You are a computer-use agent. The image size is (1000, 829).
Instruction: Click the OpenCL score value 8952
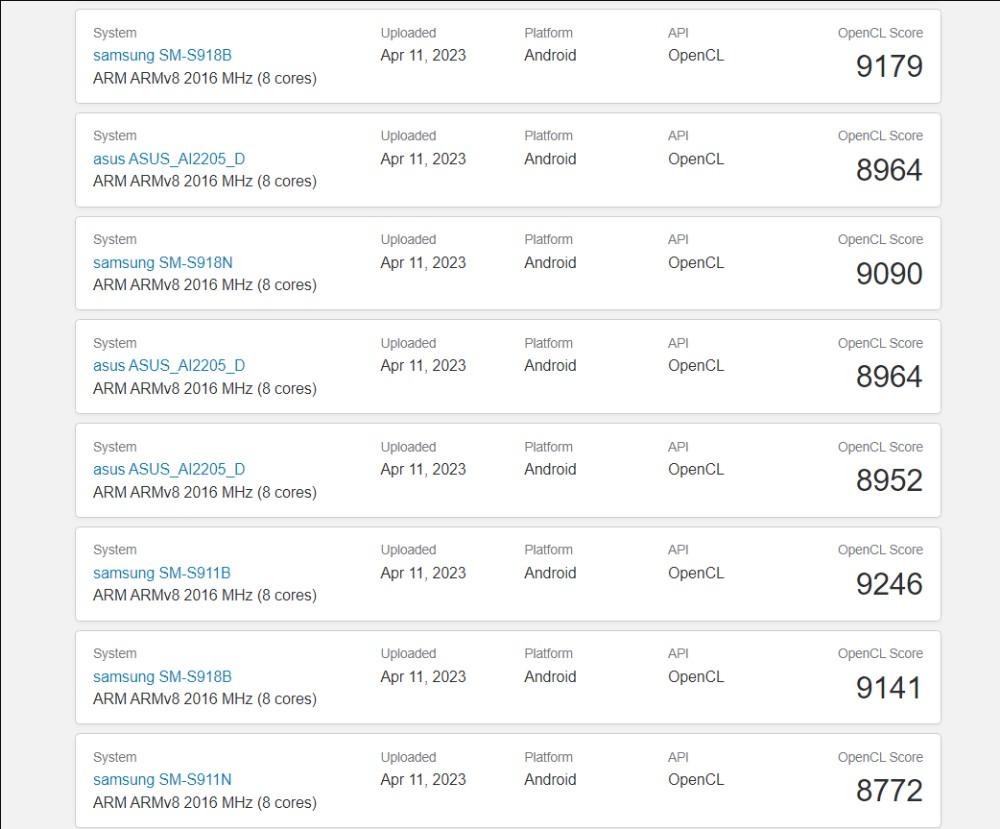coord(888,481)
